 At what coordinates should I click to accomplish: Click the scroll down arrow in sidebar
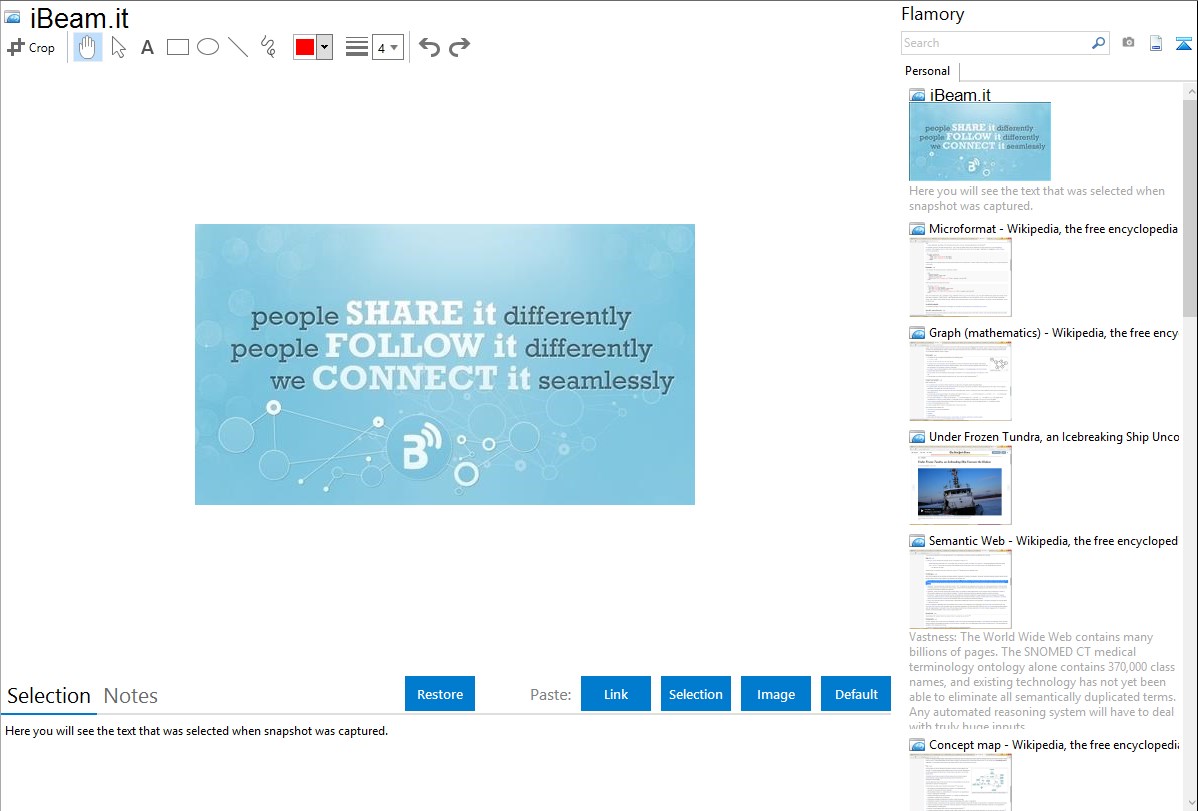[x=1190, y=803]
